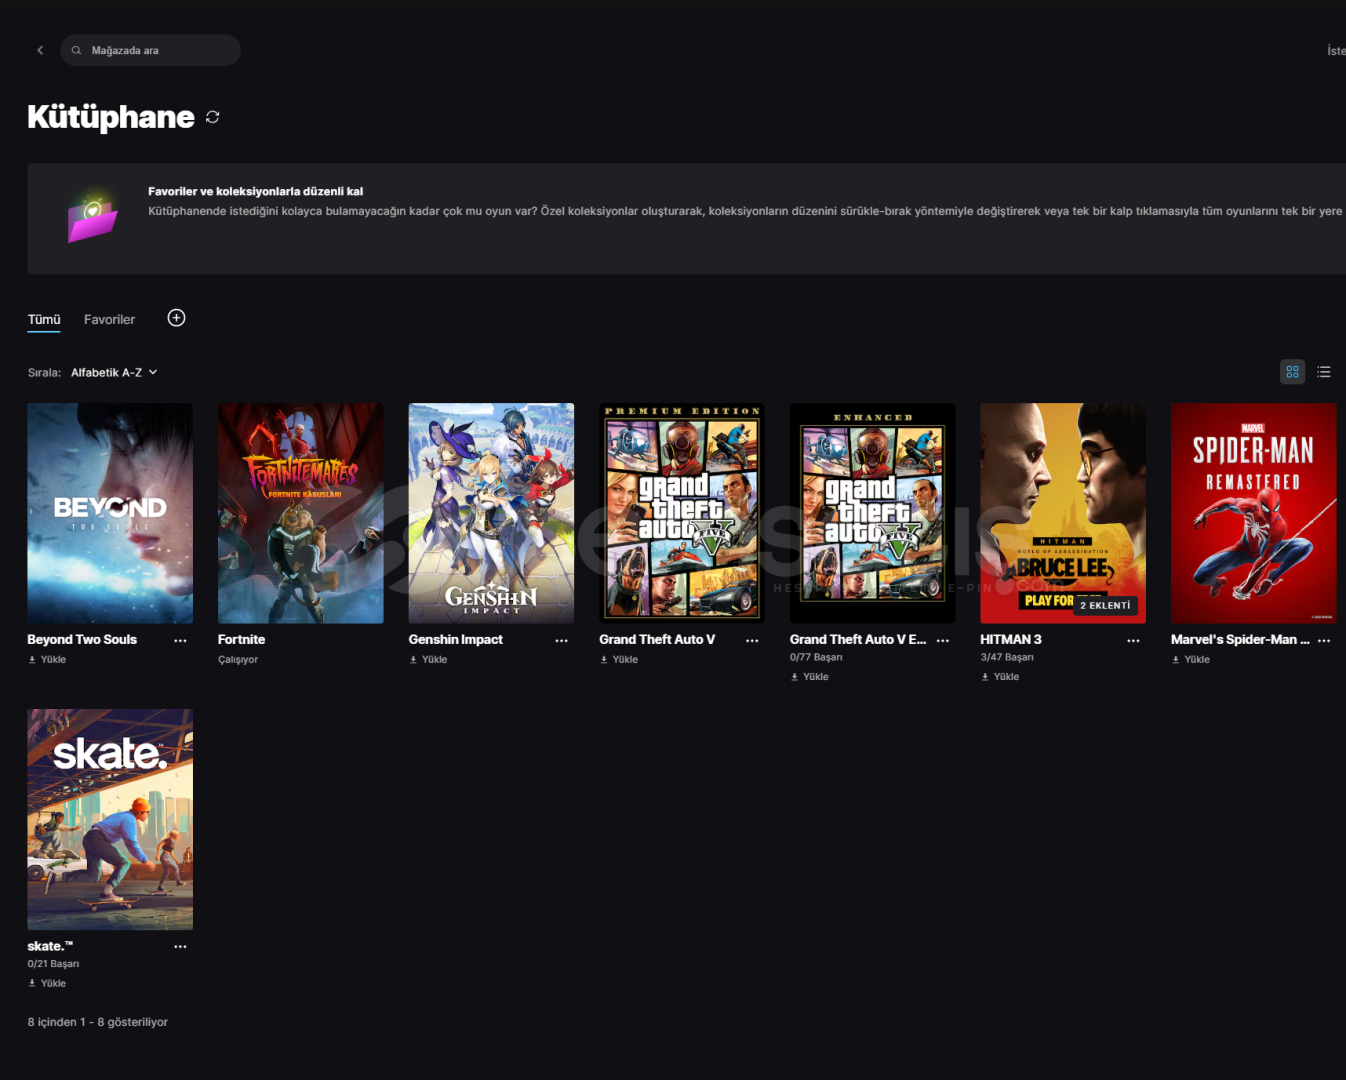Open options for Grand Theft Auto V Enhanced
This screenshot has width=1346, height=1080.
(x=943, y=640)
